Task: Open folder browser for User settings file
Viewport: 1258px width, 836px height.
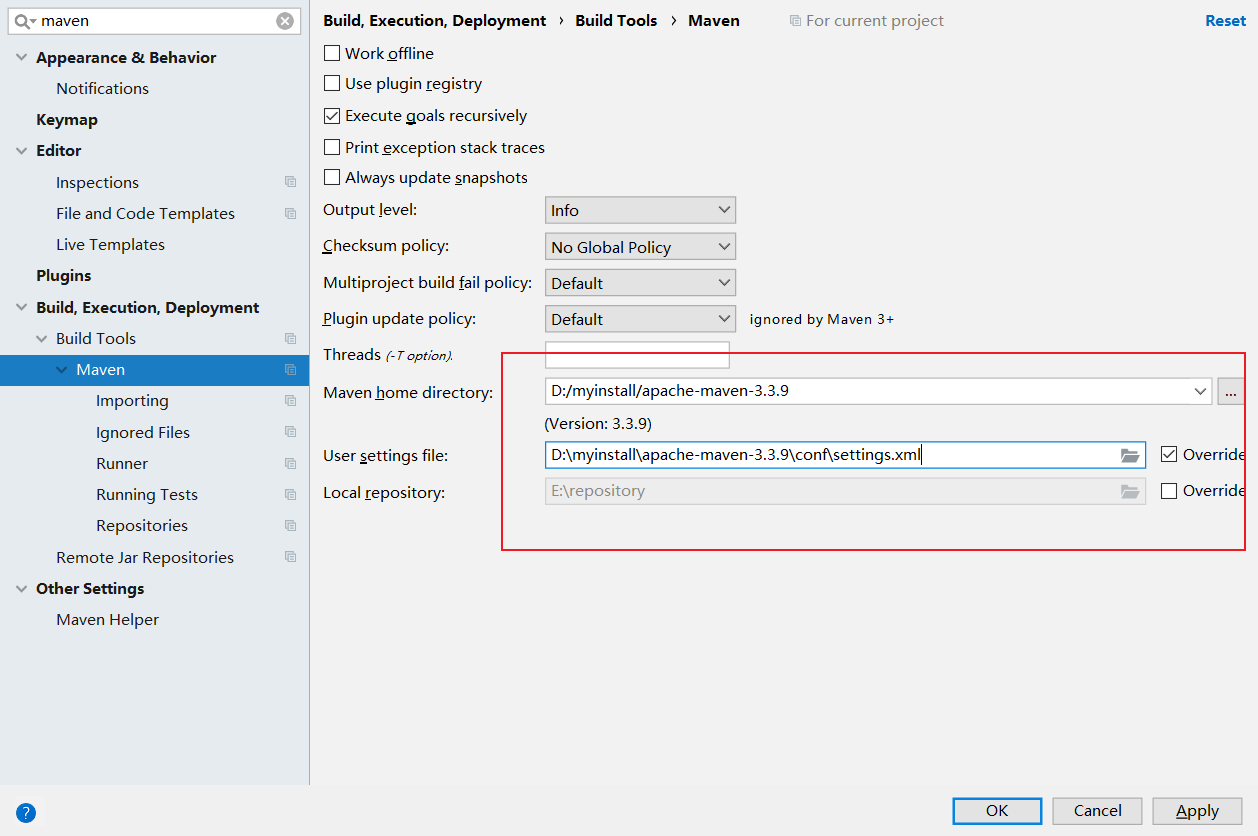Action: [x=1130, y=456]
